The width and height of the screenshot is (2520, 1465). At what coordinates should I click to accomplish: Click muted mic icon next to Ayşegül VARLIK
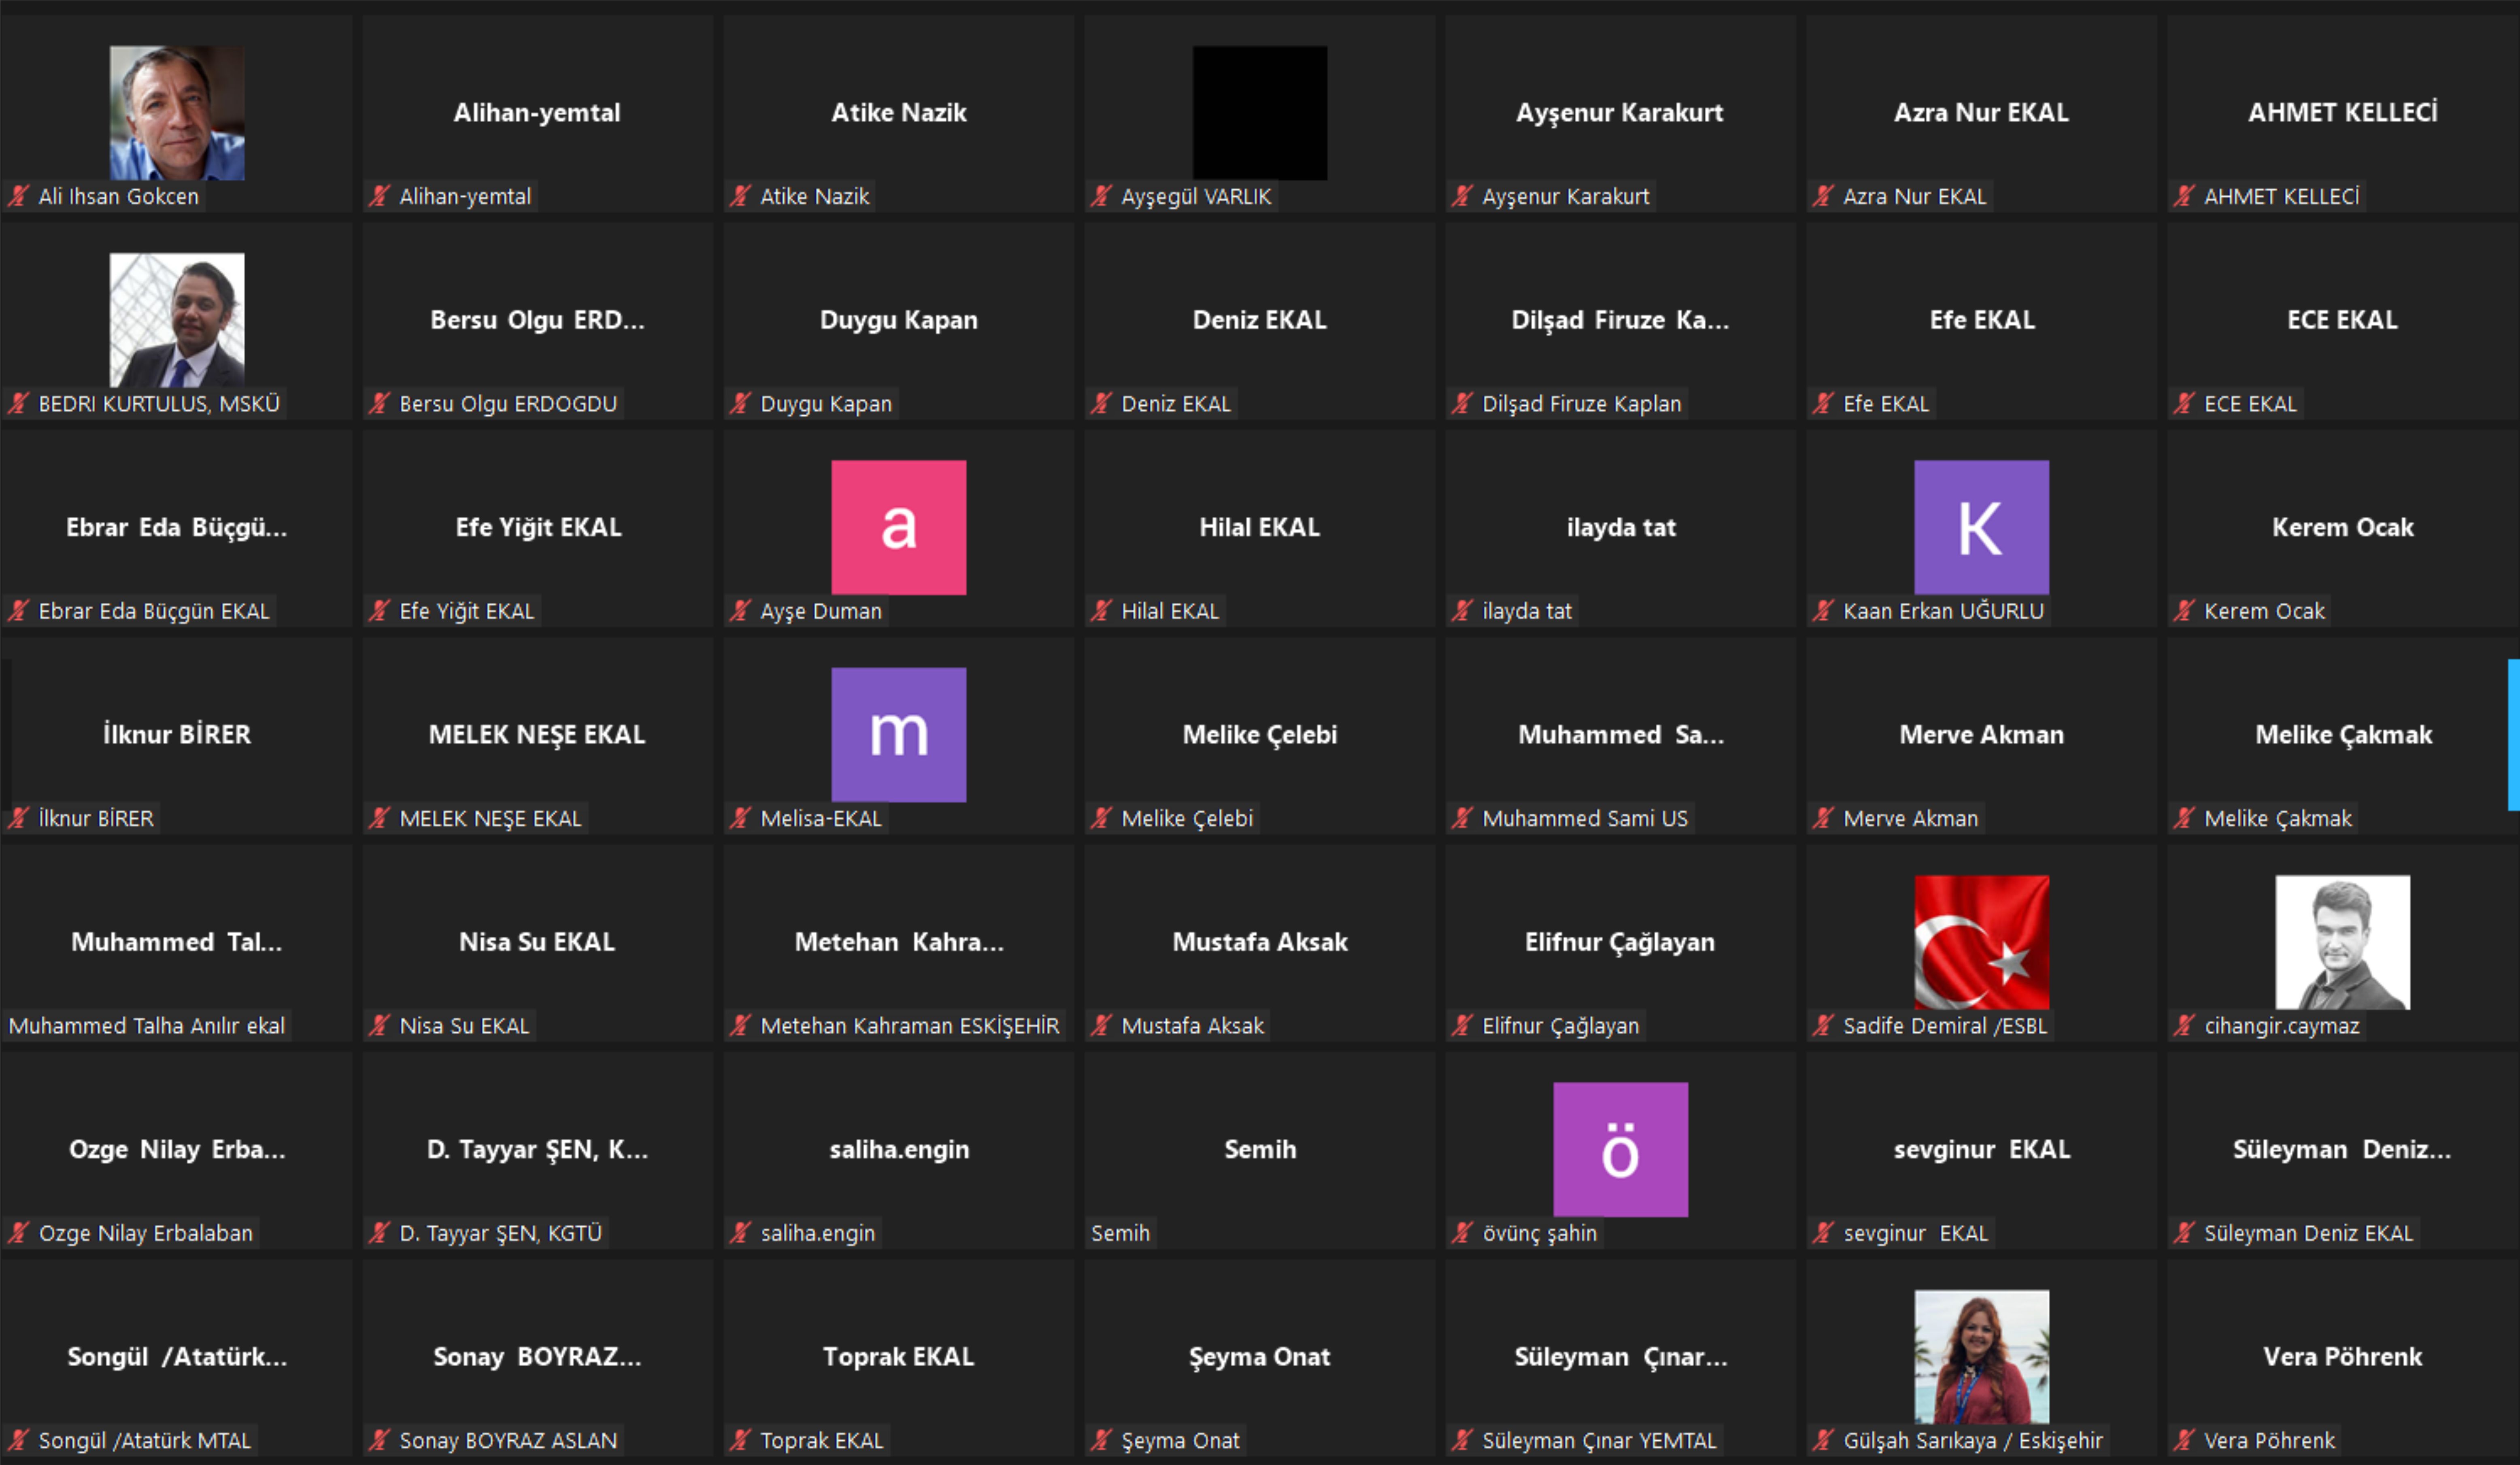click(1101, 196)
